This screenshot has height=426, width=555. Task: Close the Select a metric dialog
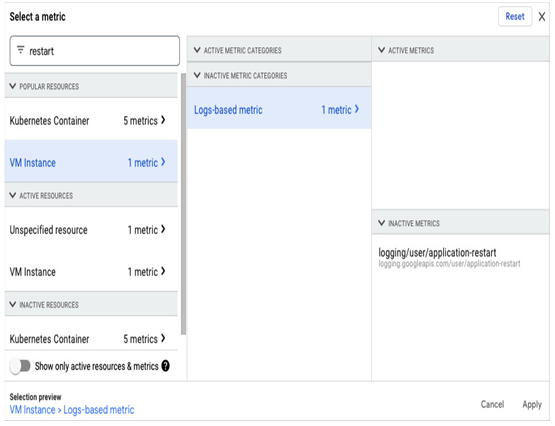[542, 17]
